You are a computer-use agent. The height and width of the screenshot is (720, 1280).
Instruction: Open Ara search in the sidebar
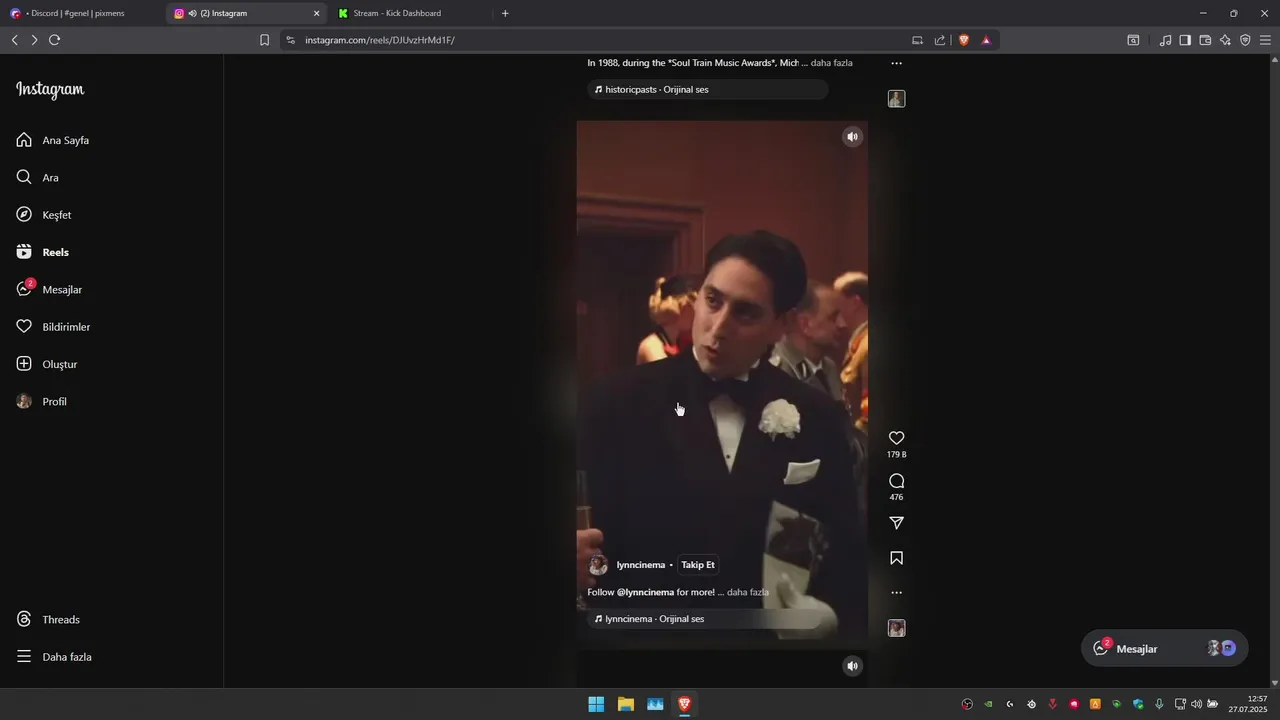click(x=38, y=177)
